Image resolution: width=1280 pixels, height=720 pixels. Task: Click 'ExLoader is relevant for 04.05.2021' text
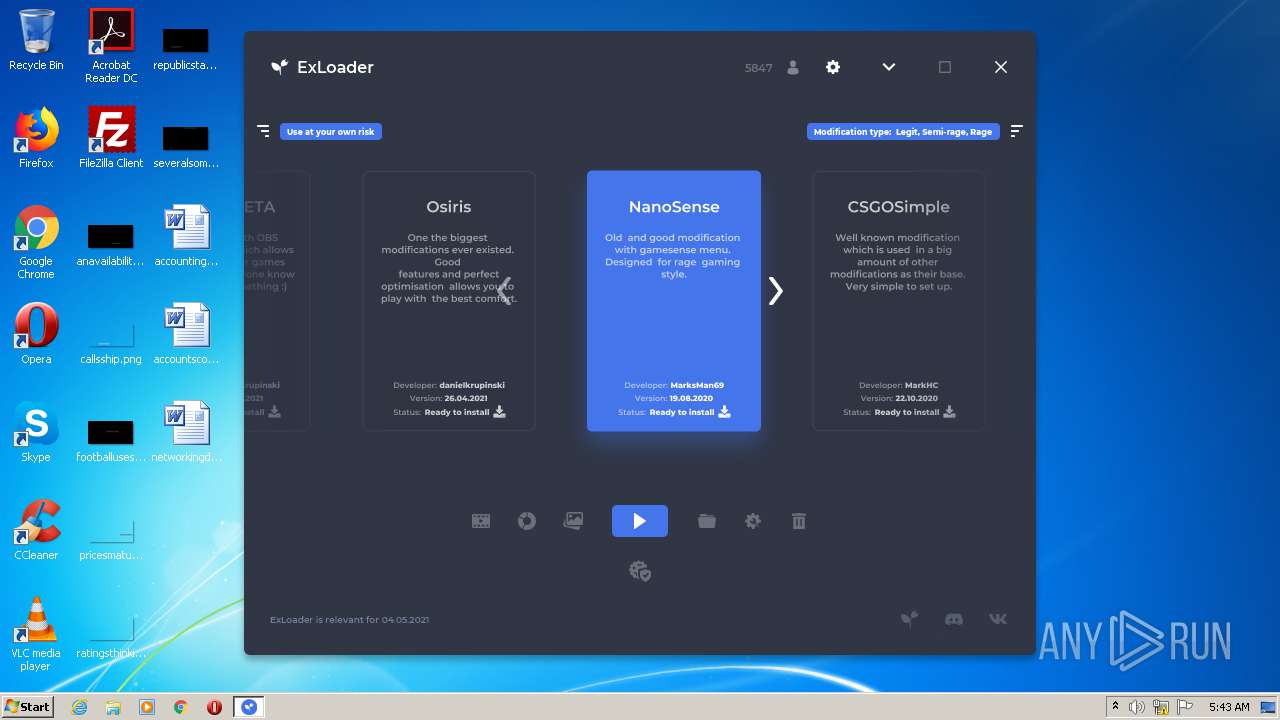[349, 620]
